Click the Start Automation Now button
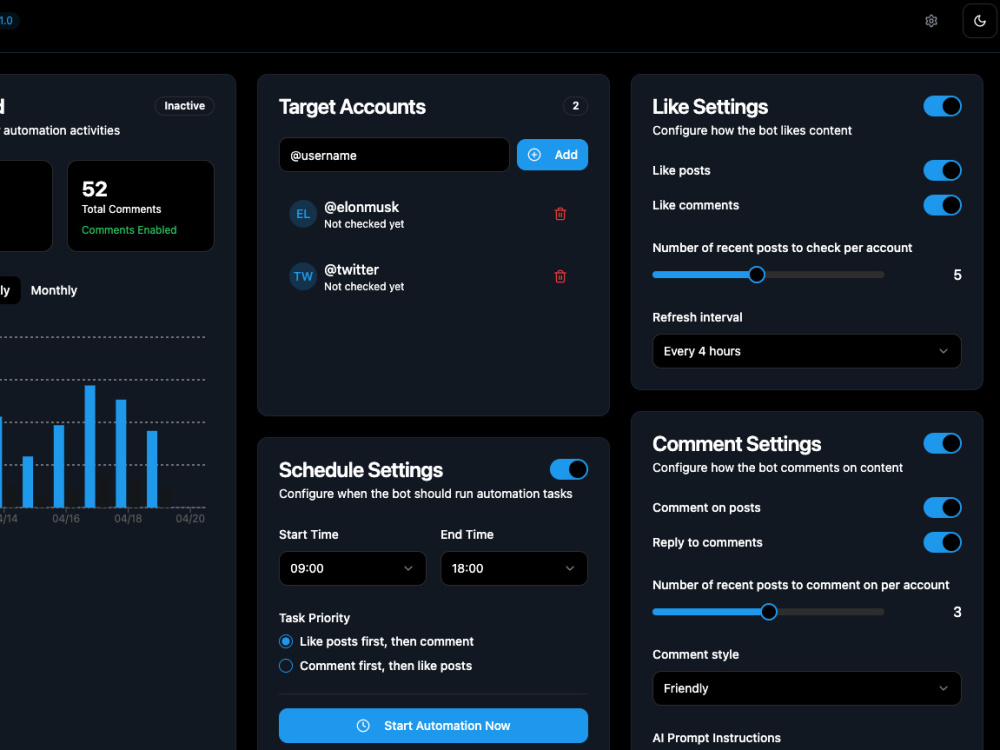1000x750 pixels. pyautogui.click(x=433, y=726)
